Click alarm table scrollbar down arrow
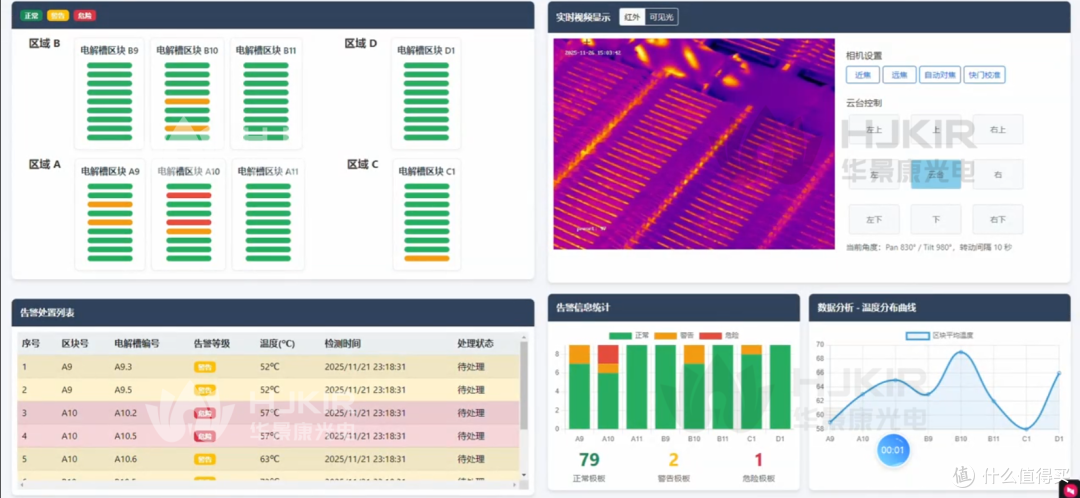The height and width of the screenshot is (498, 1080). pyautogui.click(x=523, y=475)
